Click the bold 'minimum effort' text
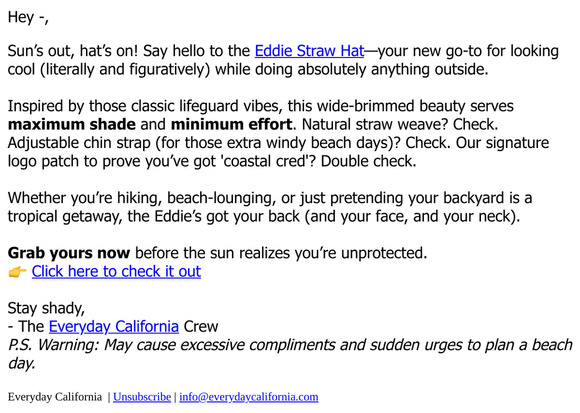This screenshot has width=580, height=413. tap(232, 124)
